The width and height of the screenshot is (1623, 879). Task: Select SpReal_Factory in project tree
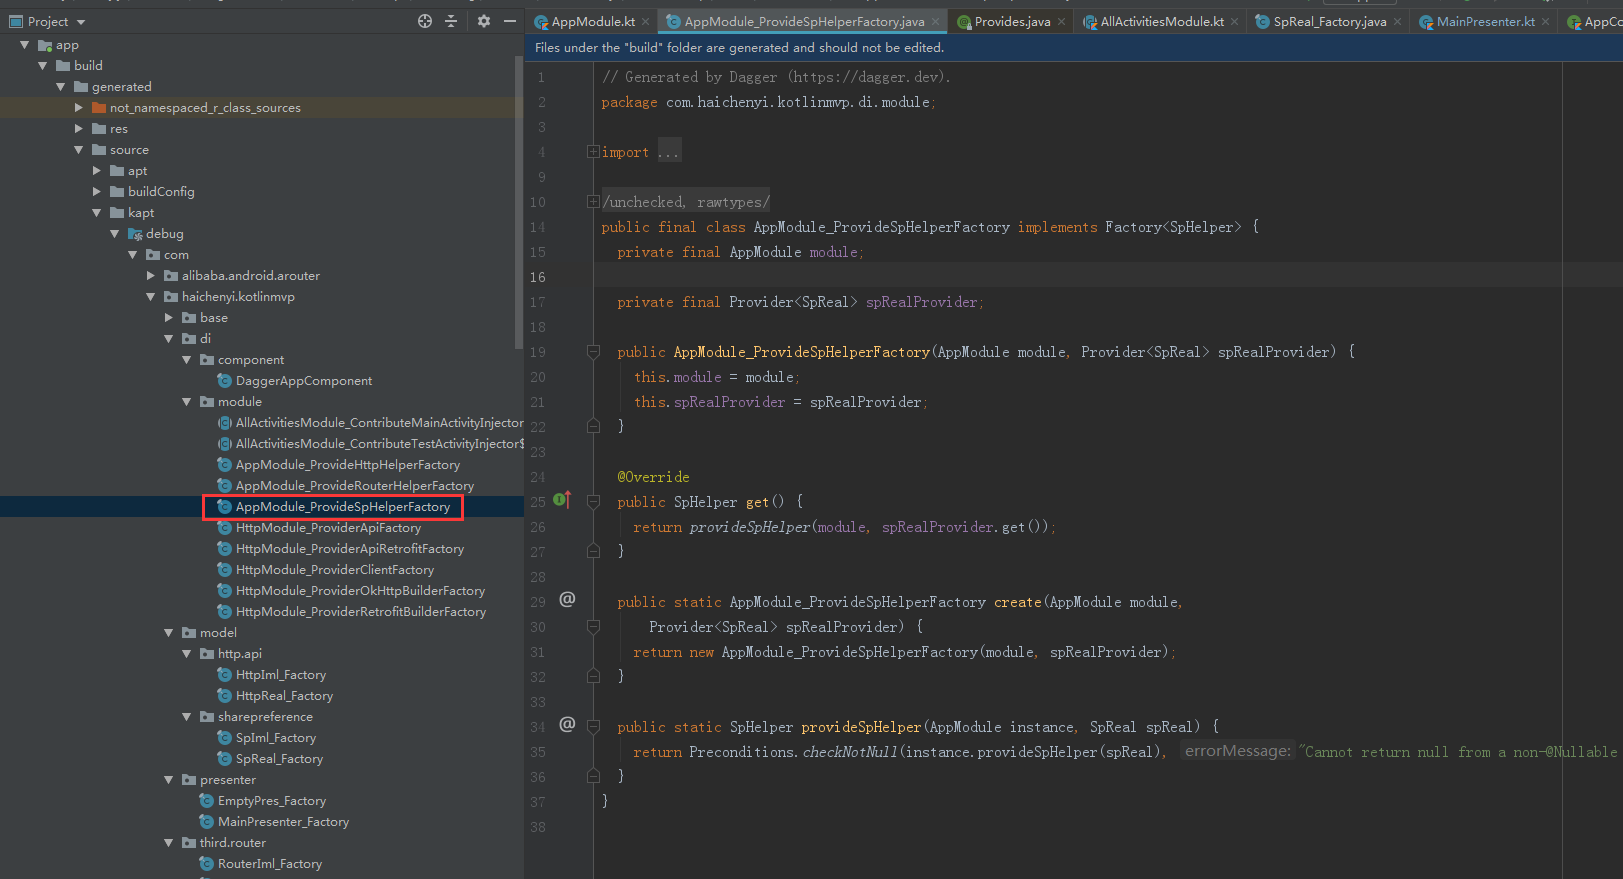279,759
